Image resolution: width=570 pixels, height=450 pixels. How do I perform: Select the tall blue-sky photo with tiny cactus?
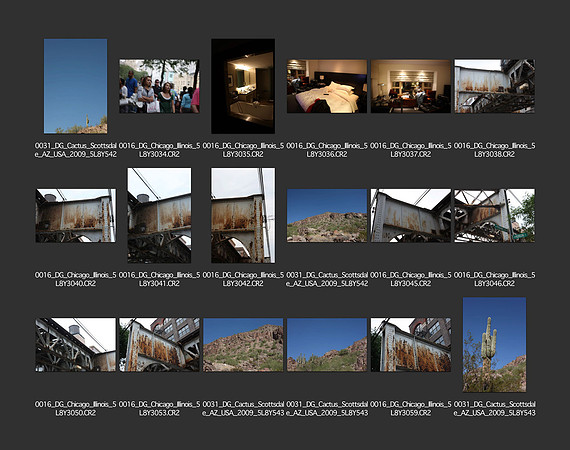(x=76, y=86)
